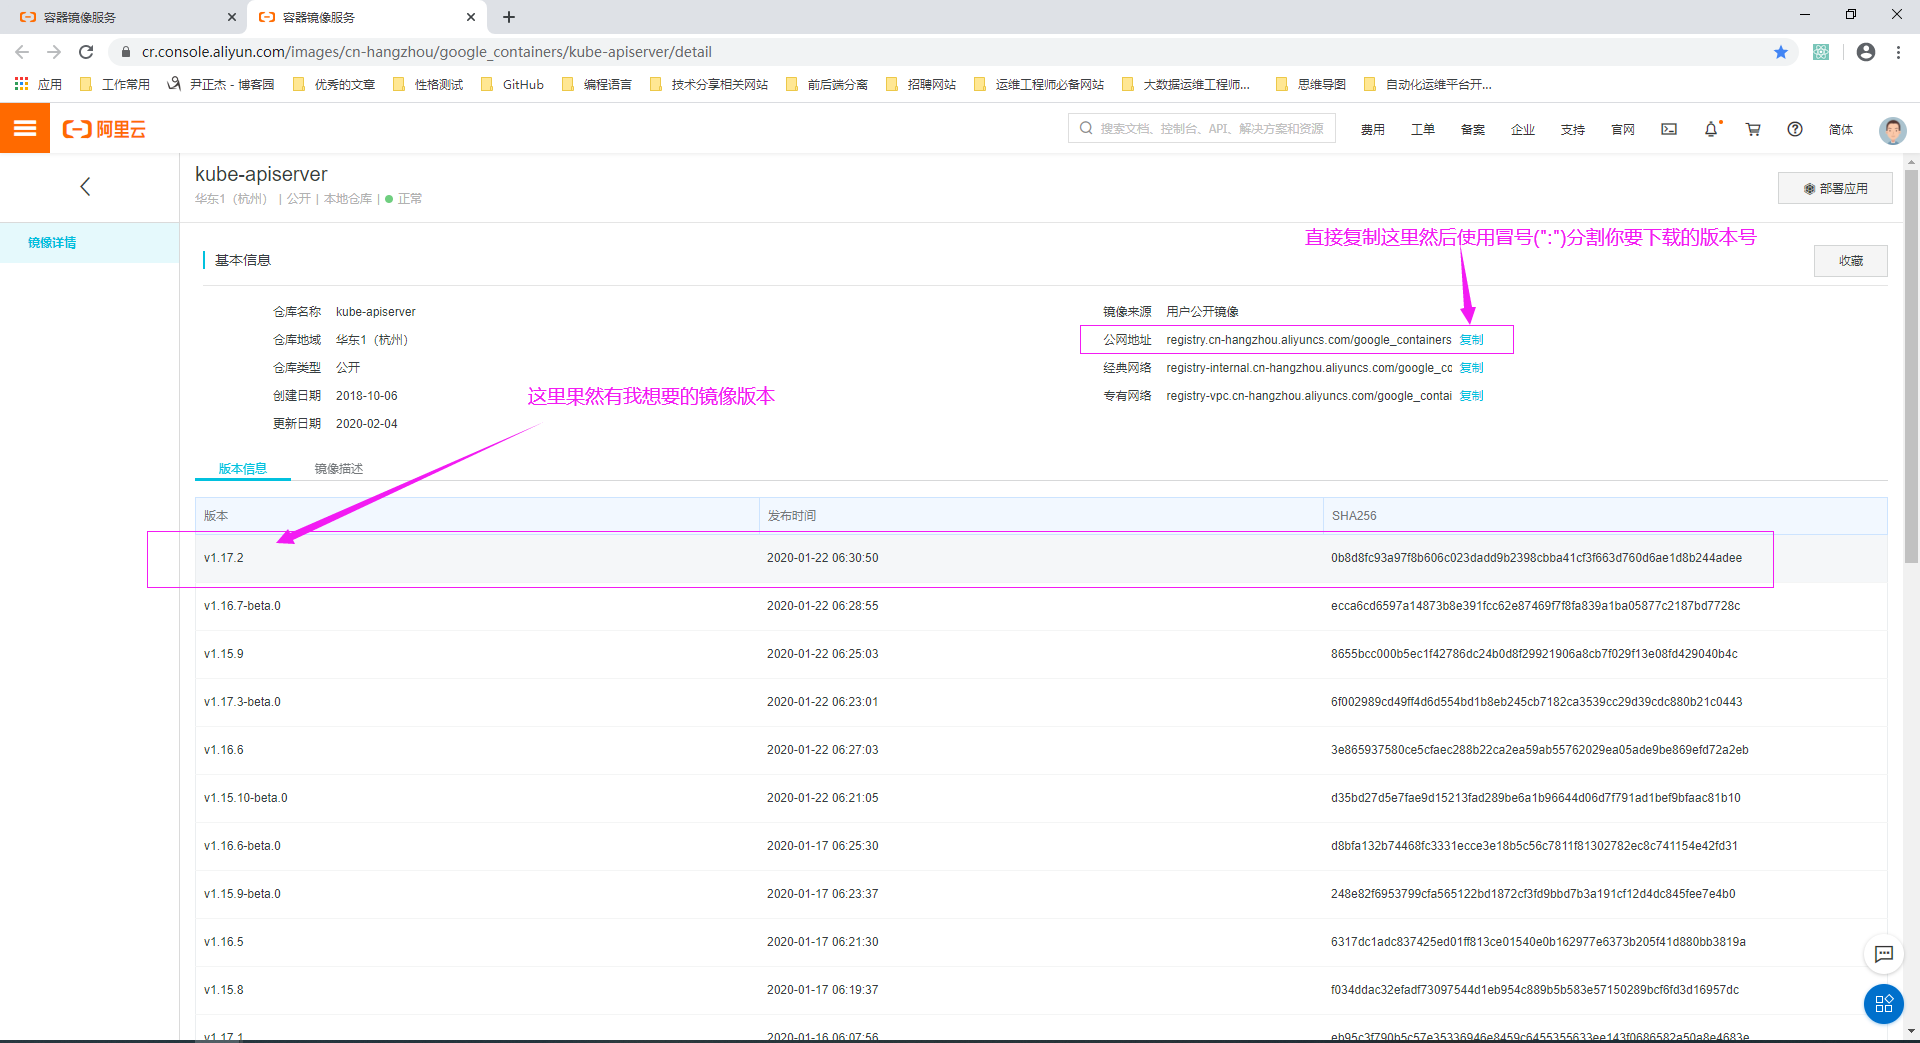Select version row v1.15.10-beta.0
Viewport: 1920px width, 1043px height.
1041,798
